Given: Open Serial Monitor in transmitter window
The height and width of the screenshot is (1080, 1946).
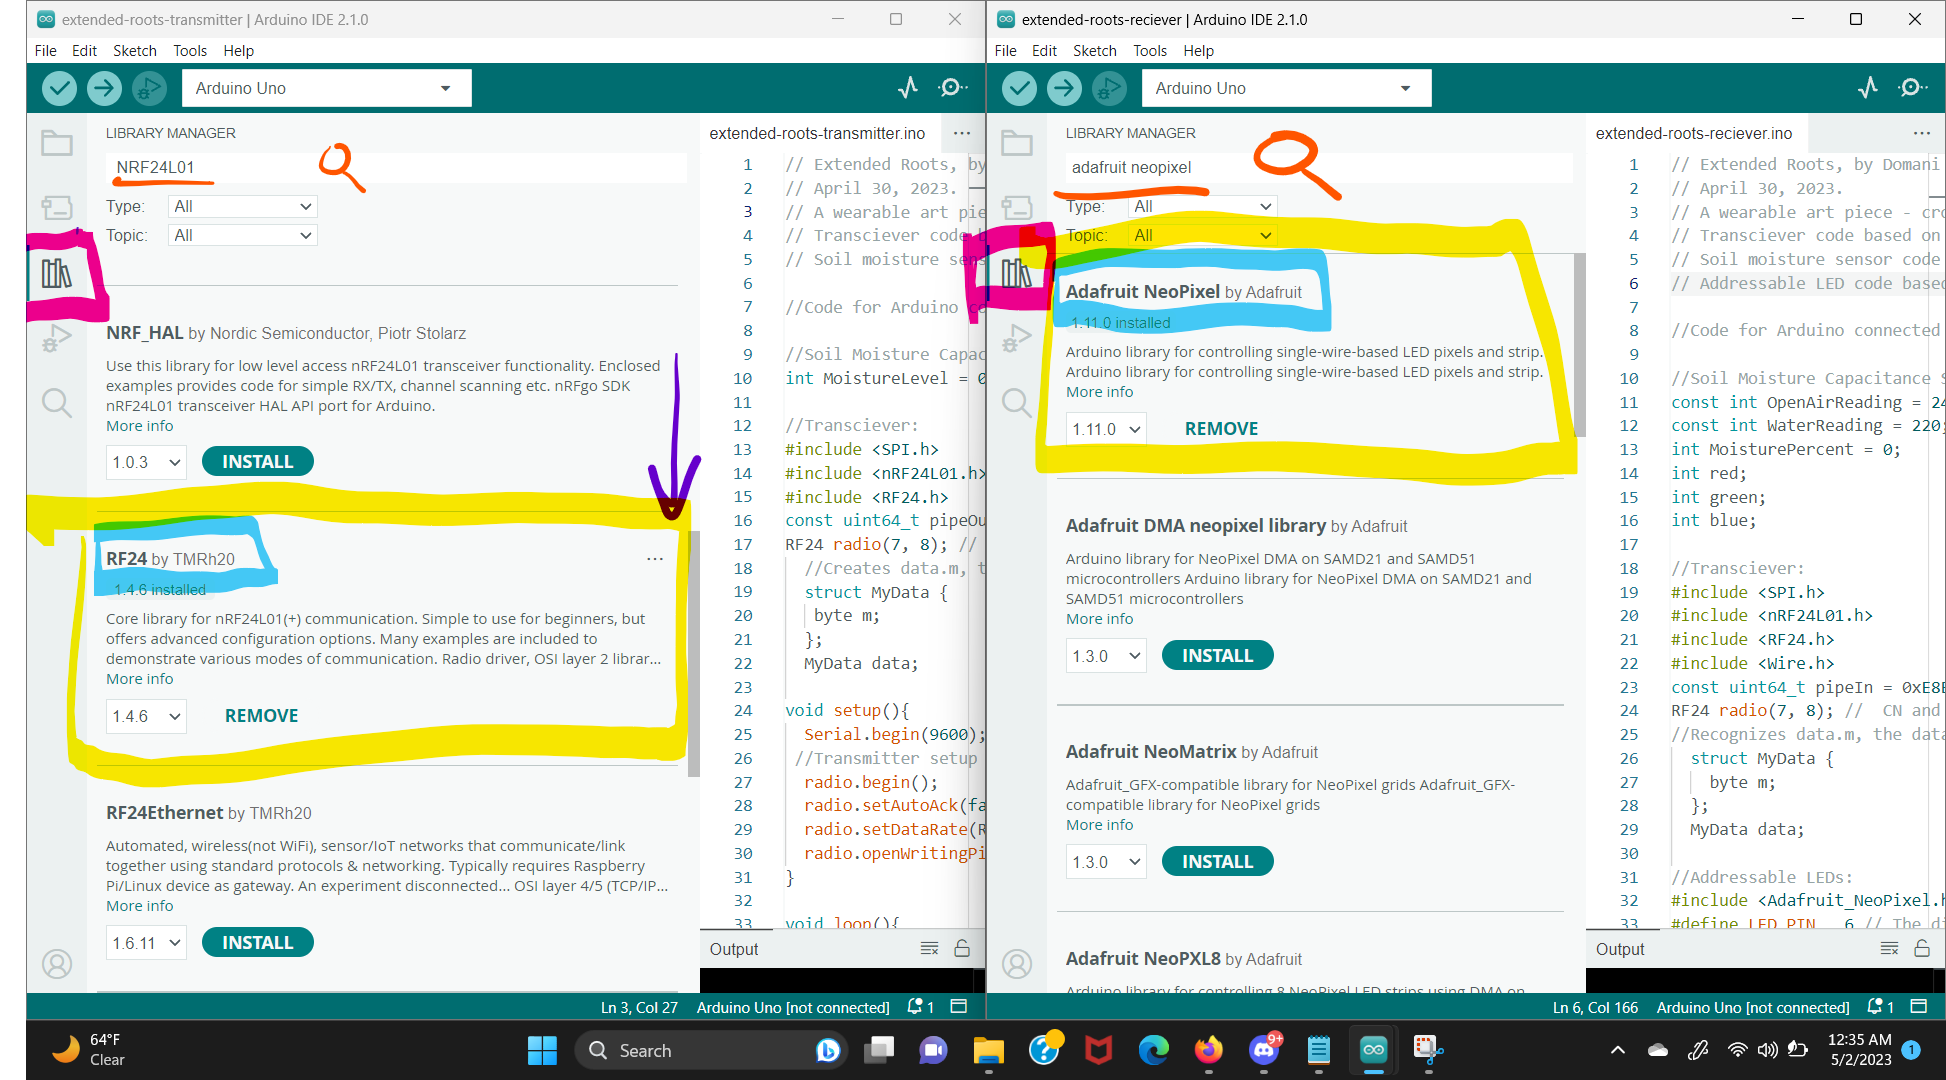Looking at the screenshot, I should (x=953, y=88).
